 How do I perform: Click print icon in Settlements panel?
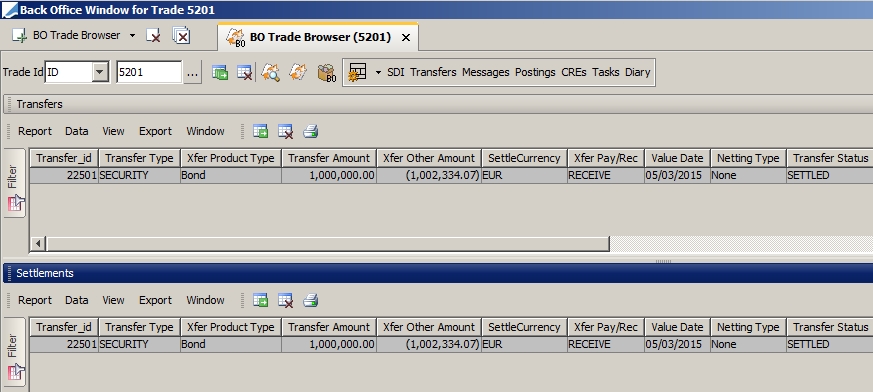click(x=311, y=301)
